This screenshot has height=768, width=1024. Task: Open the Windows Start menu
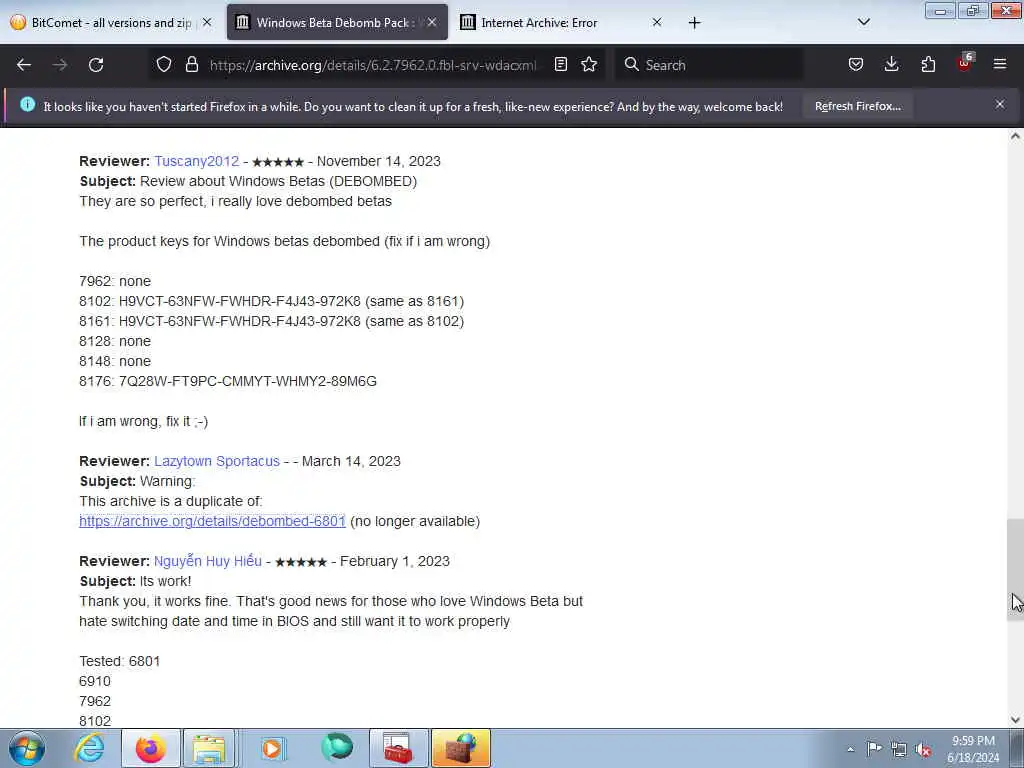[27, 748]
